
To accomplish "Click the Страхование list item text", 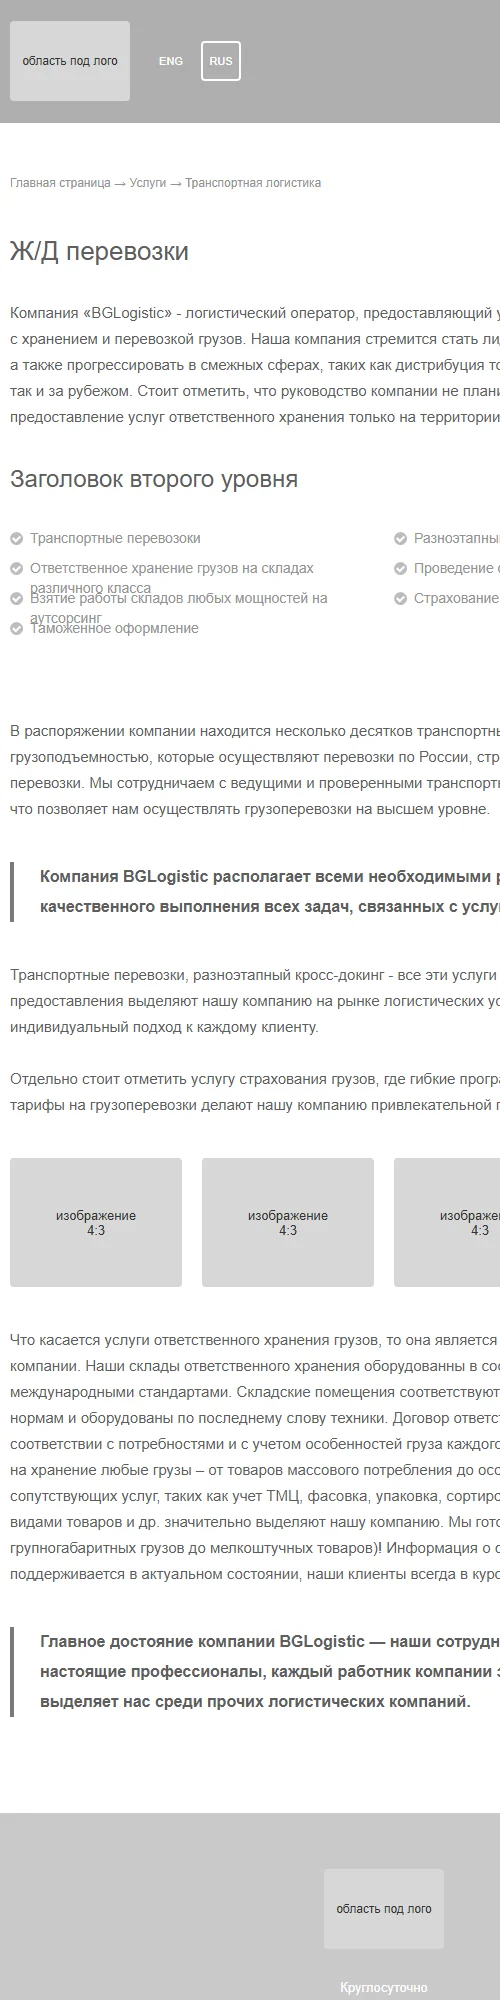I will pos(457,598).
